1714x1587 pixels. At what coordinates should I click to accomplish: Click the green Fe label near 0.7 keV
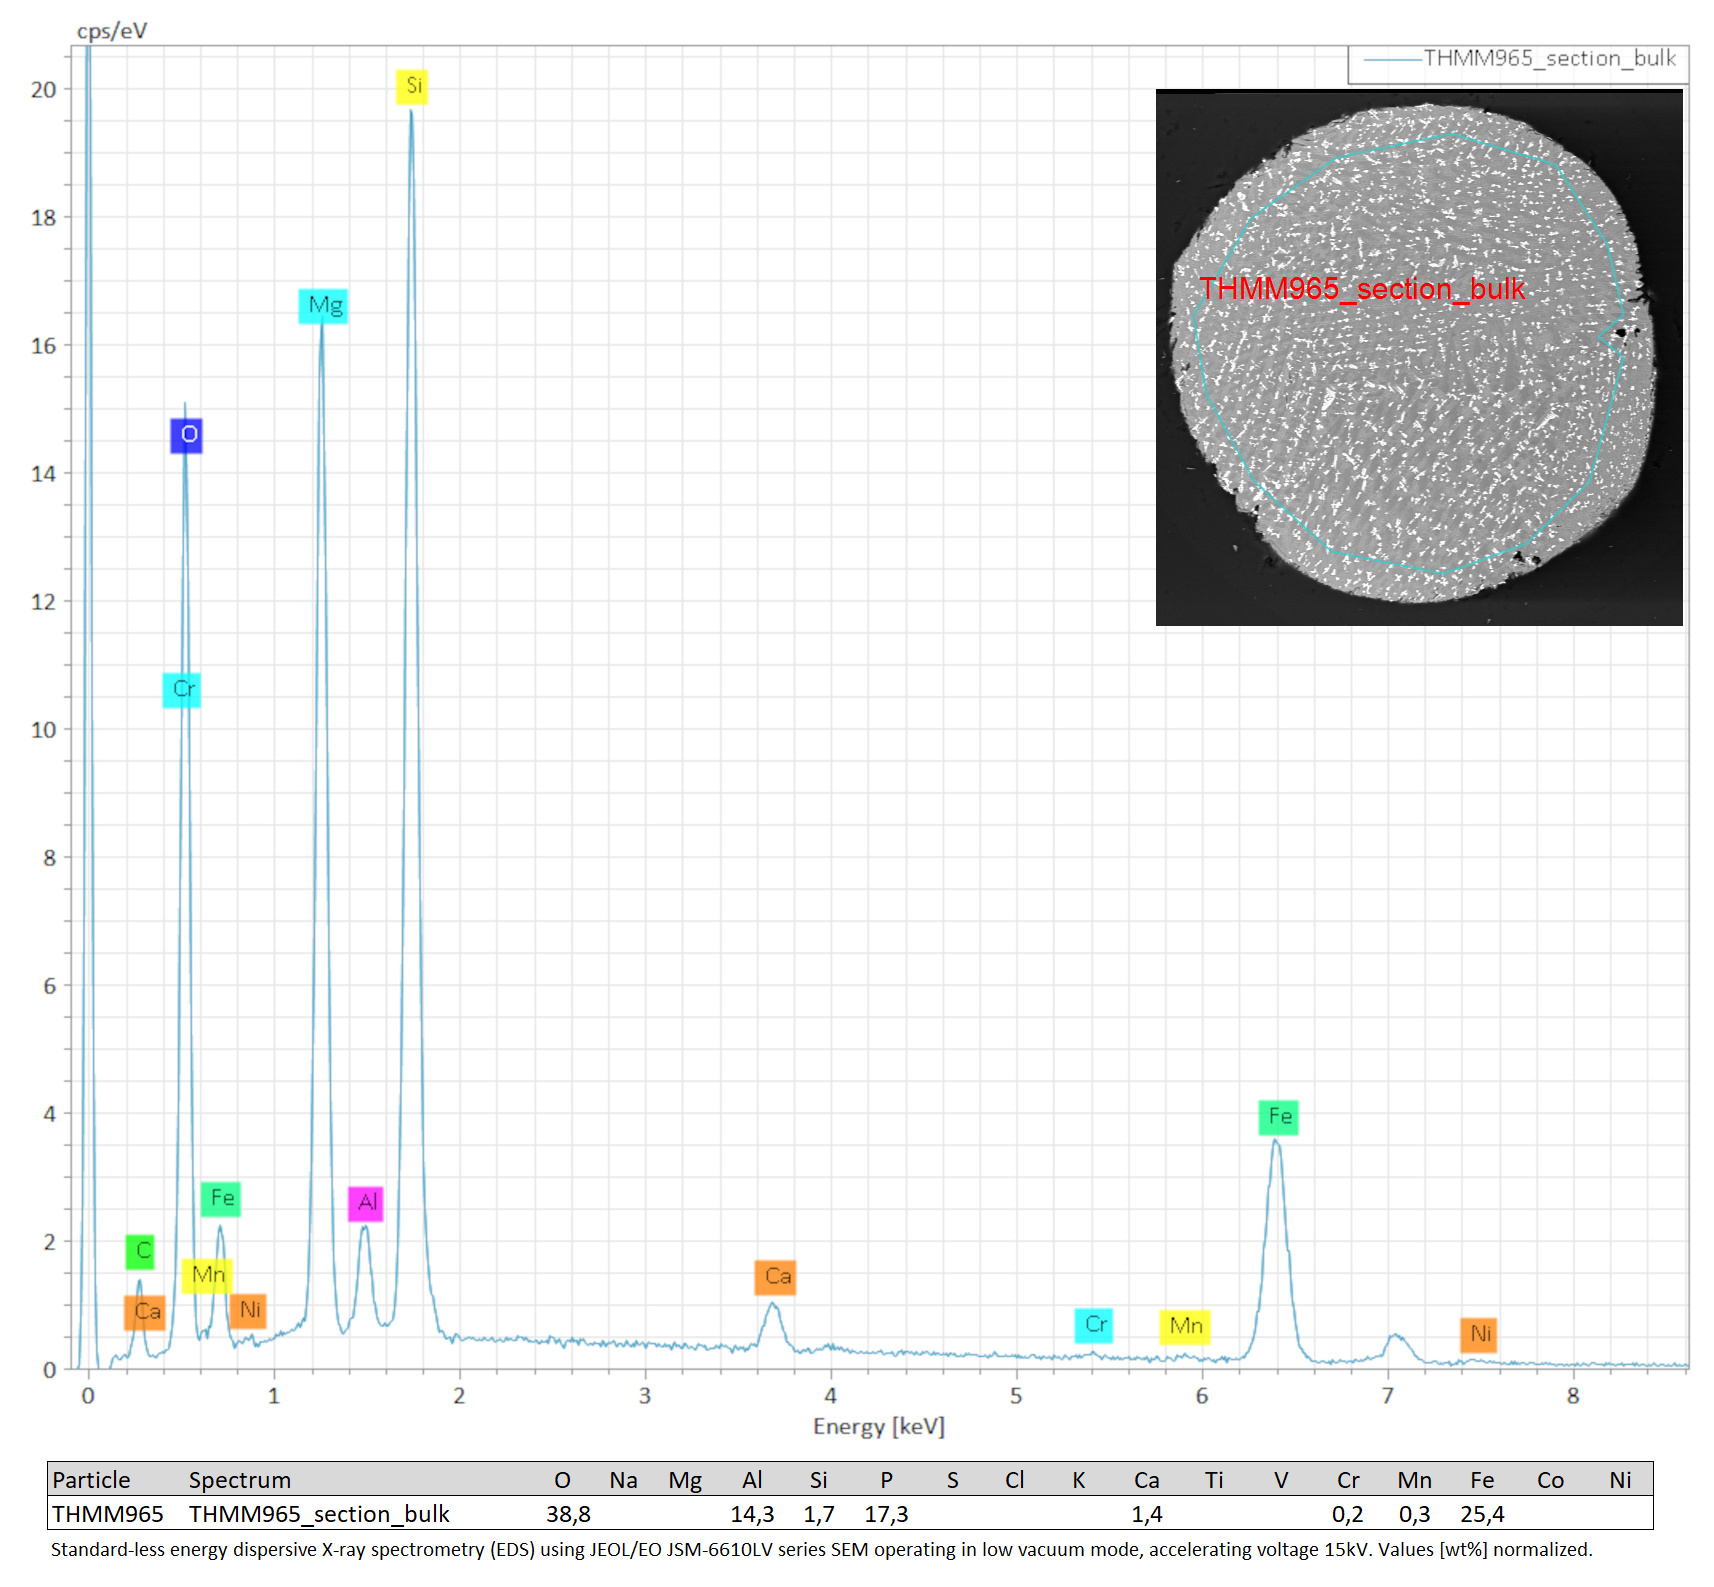click(221, 1199)
